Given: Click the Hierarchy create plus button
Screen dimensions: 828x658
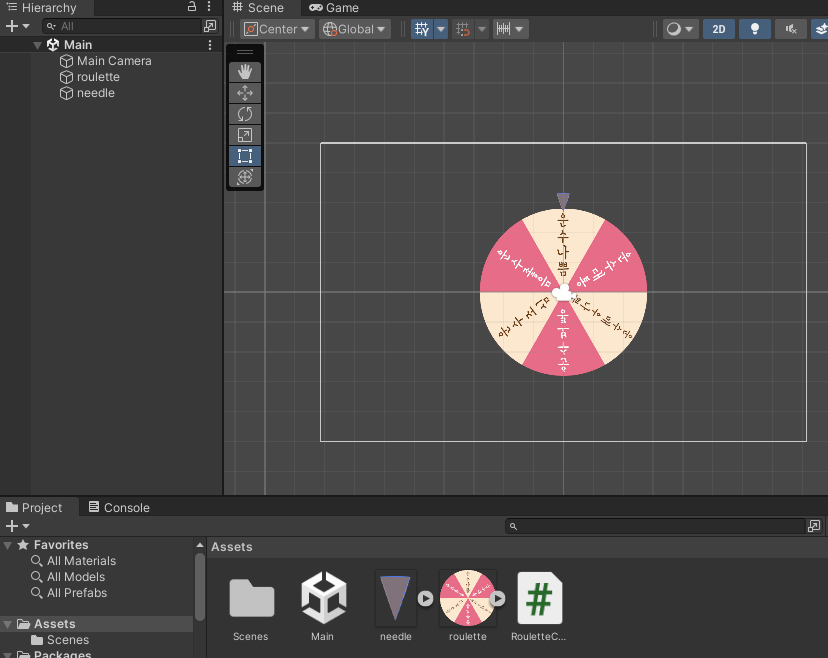Looking at the screenshot, I should click(12, 26).
